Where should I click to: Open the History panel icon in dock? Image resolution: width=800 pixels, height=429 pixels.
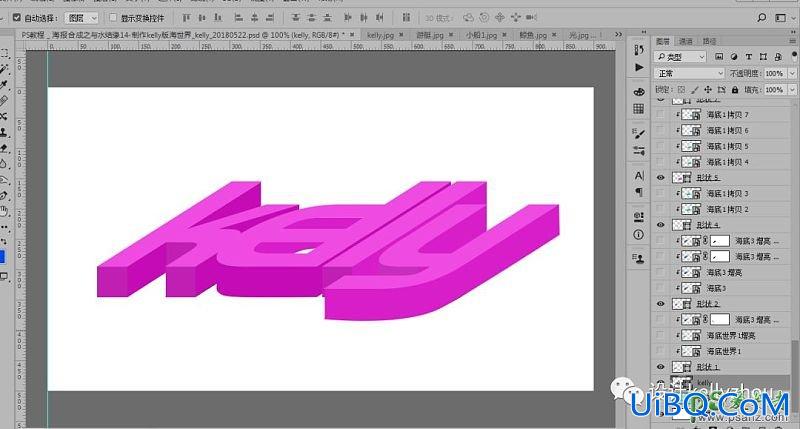pyautogui.click(x=639, y=50)
